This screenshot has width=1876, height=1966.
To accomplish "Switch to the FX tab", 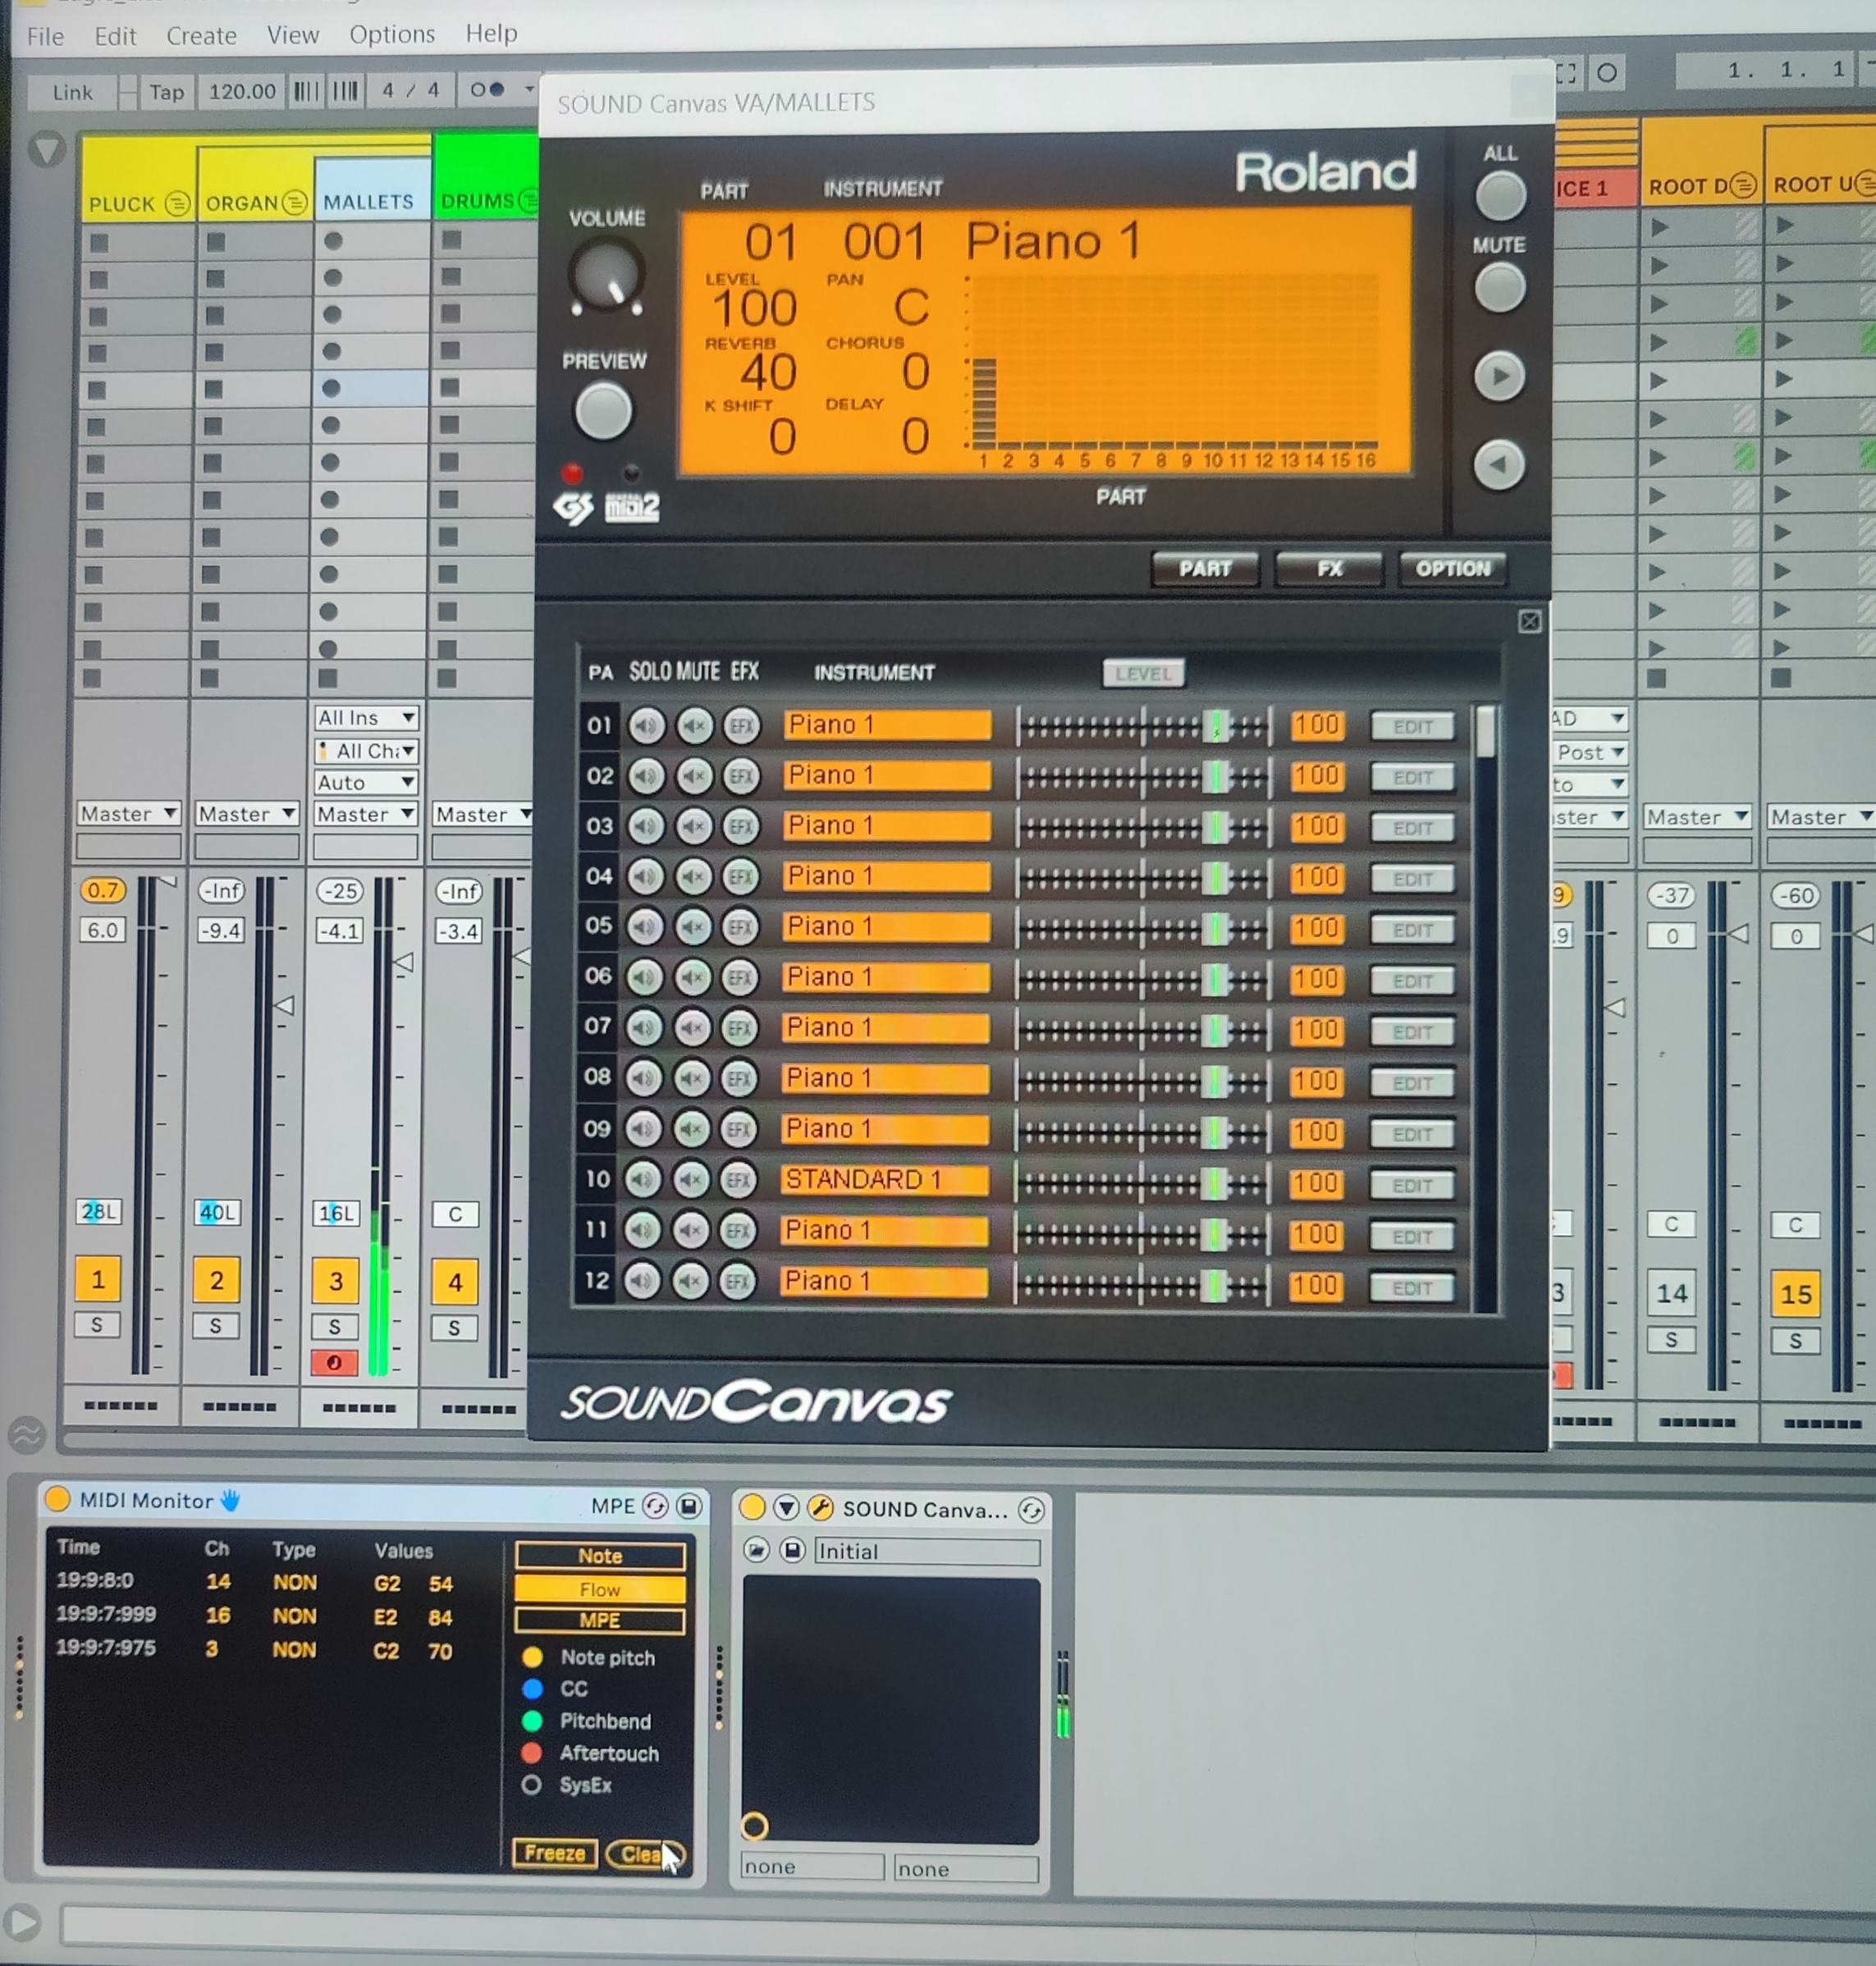I will coord(1329,569).
